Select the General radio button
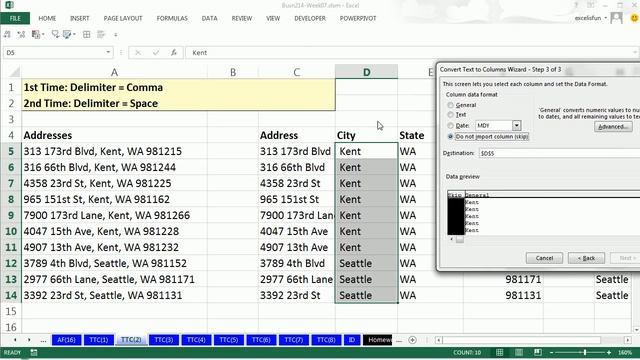640x360 pixels. [x=451, y=105]
